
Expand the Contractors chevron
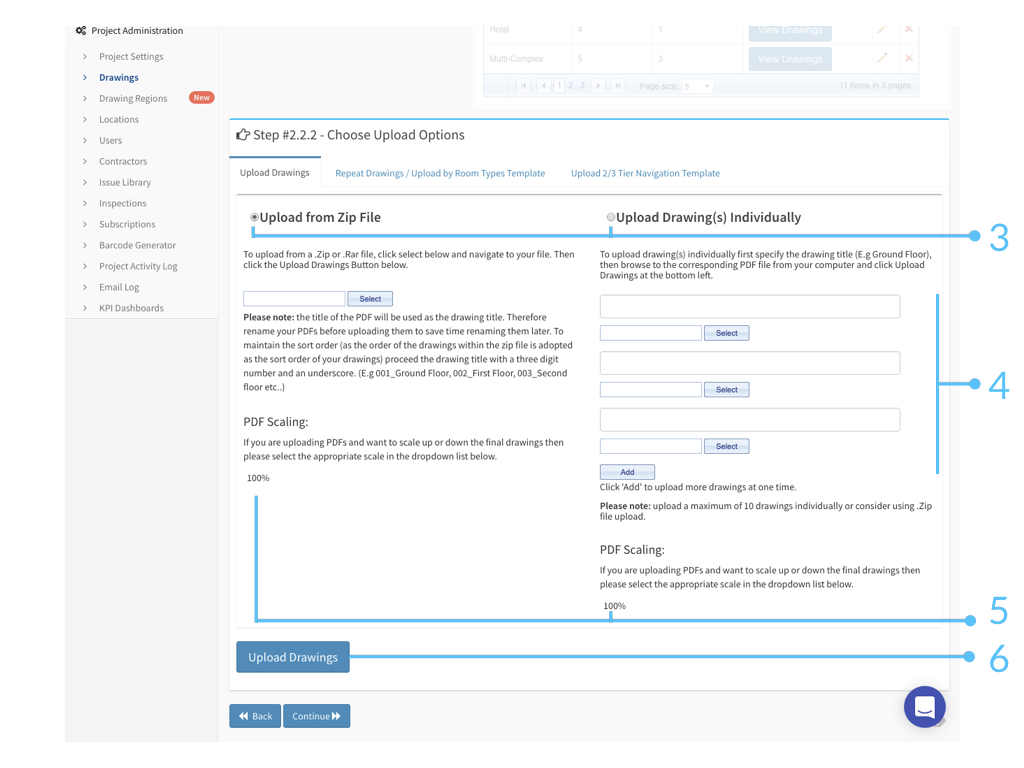pyautogui.click(x=85, y=161)
